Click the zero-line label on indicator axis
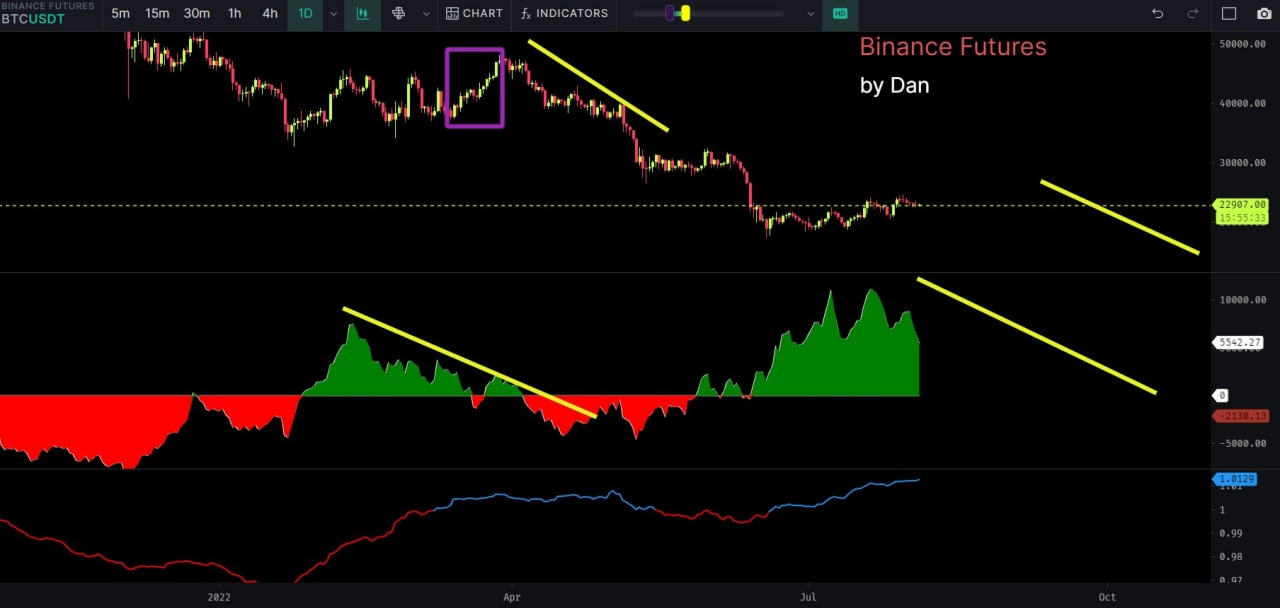The image size is (1280, 608). tap(1220, 396)
